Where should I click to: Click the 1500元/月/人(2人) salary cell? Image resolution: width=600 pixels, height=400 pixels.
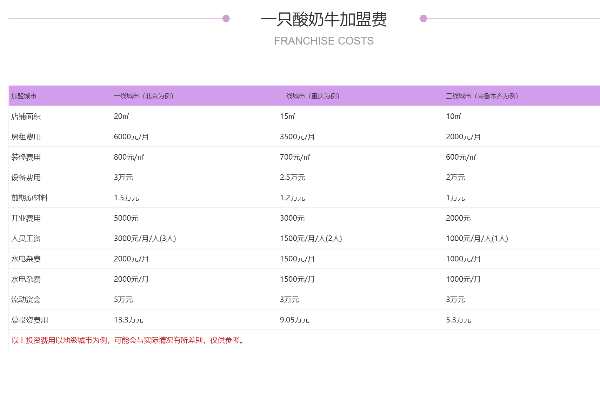311,238
